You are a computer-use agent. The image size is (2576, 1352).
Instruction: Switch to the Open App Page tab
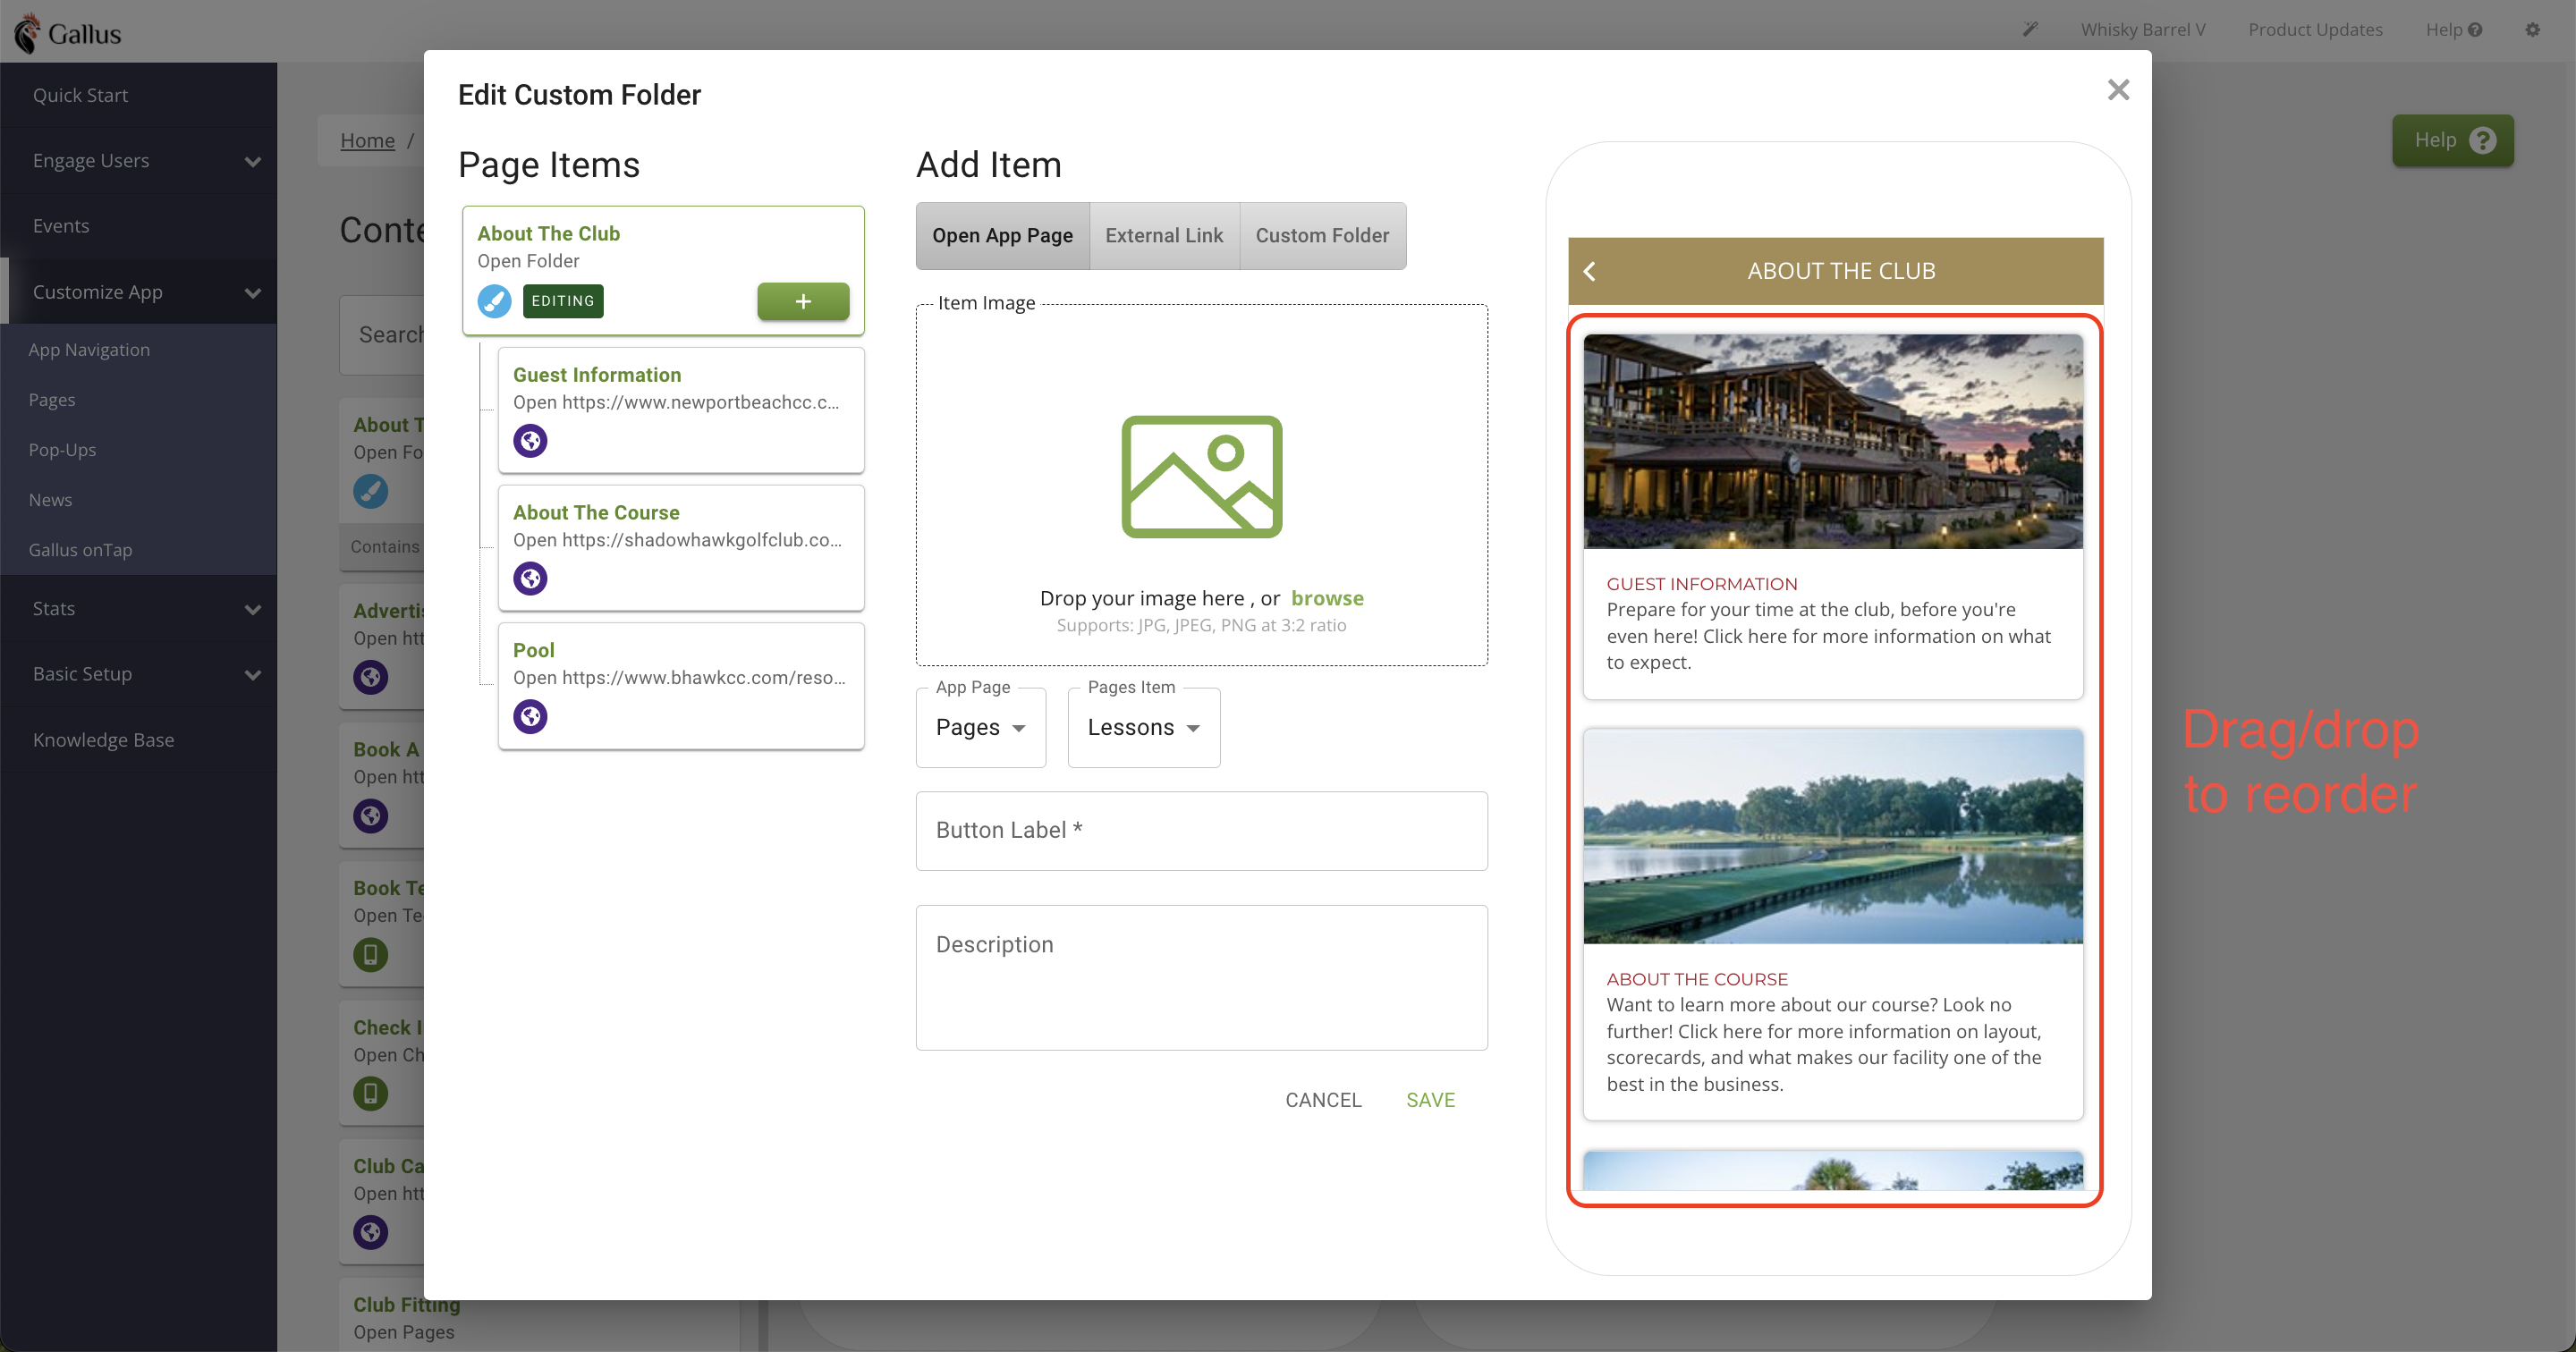tap(1002, 236)
